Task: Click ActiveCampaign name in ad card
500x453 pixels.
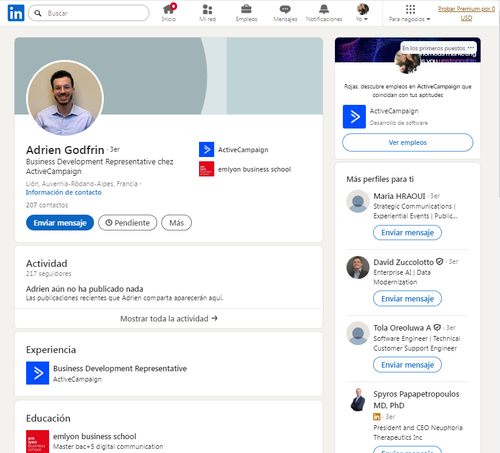Action: (394, 111)
